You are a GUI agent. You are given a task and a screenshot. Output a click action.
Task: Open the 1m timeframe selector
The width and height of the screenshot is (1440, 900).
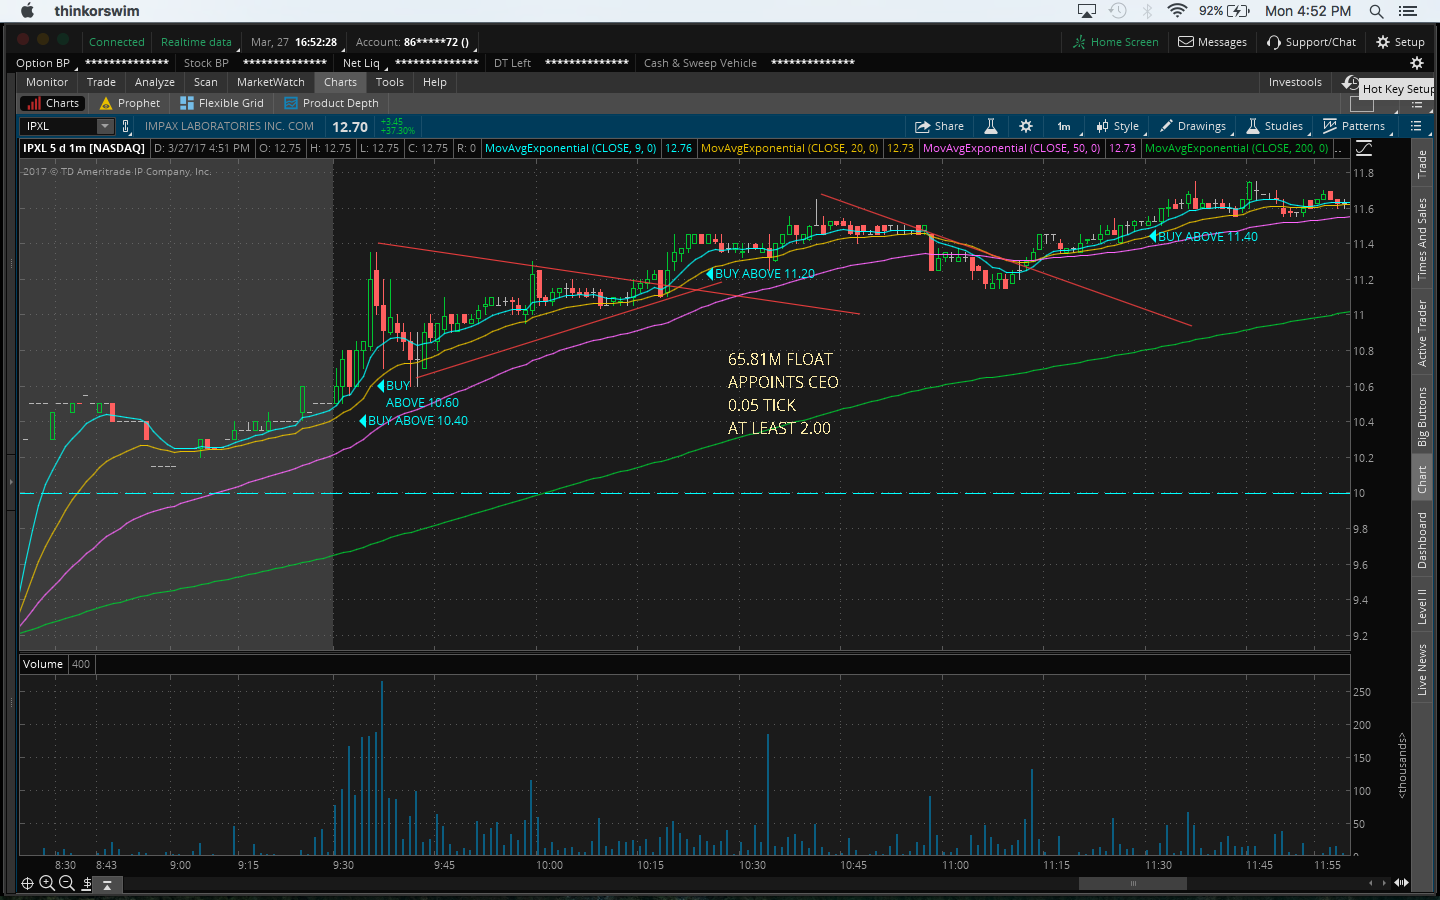click(x=1065, y=126)
